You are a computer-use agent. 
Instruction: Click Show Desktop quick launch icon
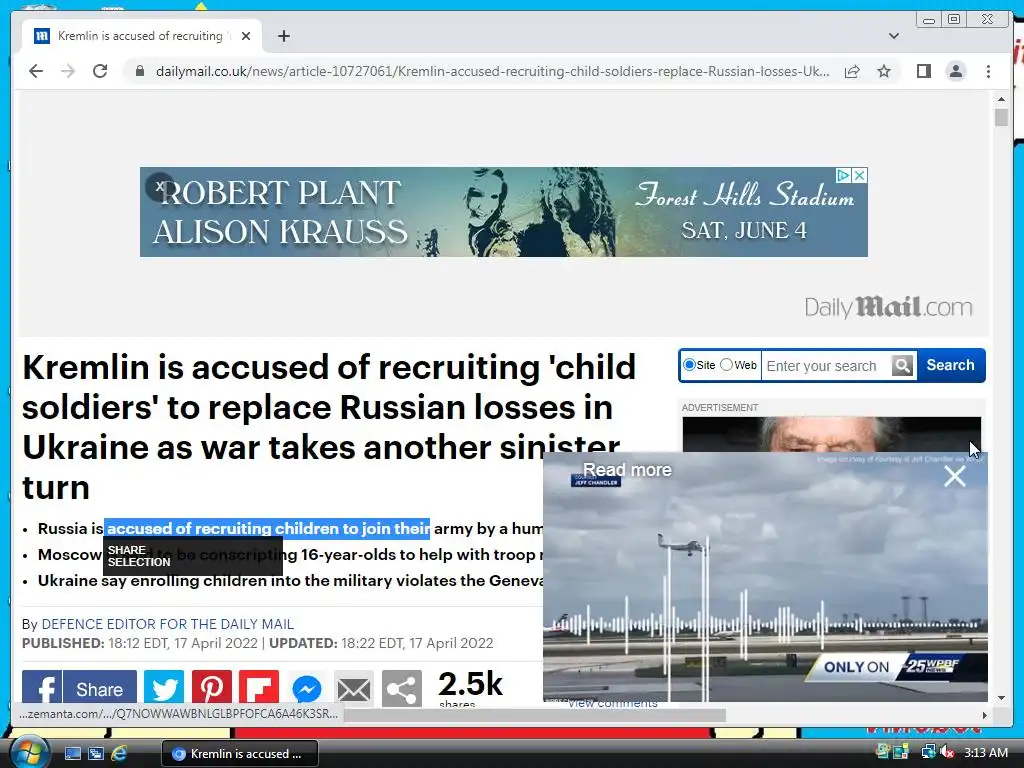point(72,754)
